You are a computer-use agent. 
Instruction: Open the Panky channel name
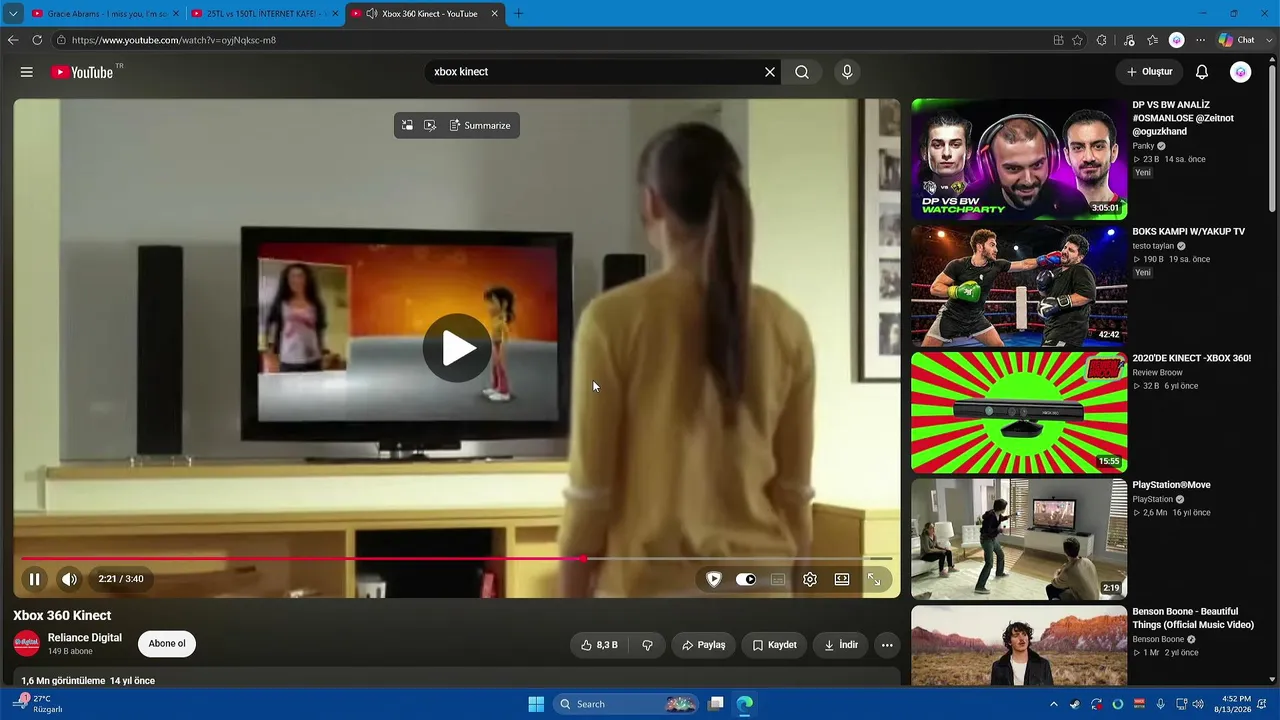[x=1143, y=146]
